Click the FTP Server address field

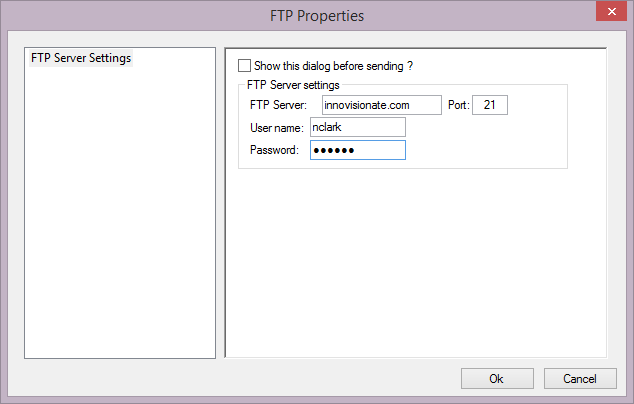tap(381, 105)
